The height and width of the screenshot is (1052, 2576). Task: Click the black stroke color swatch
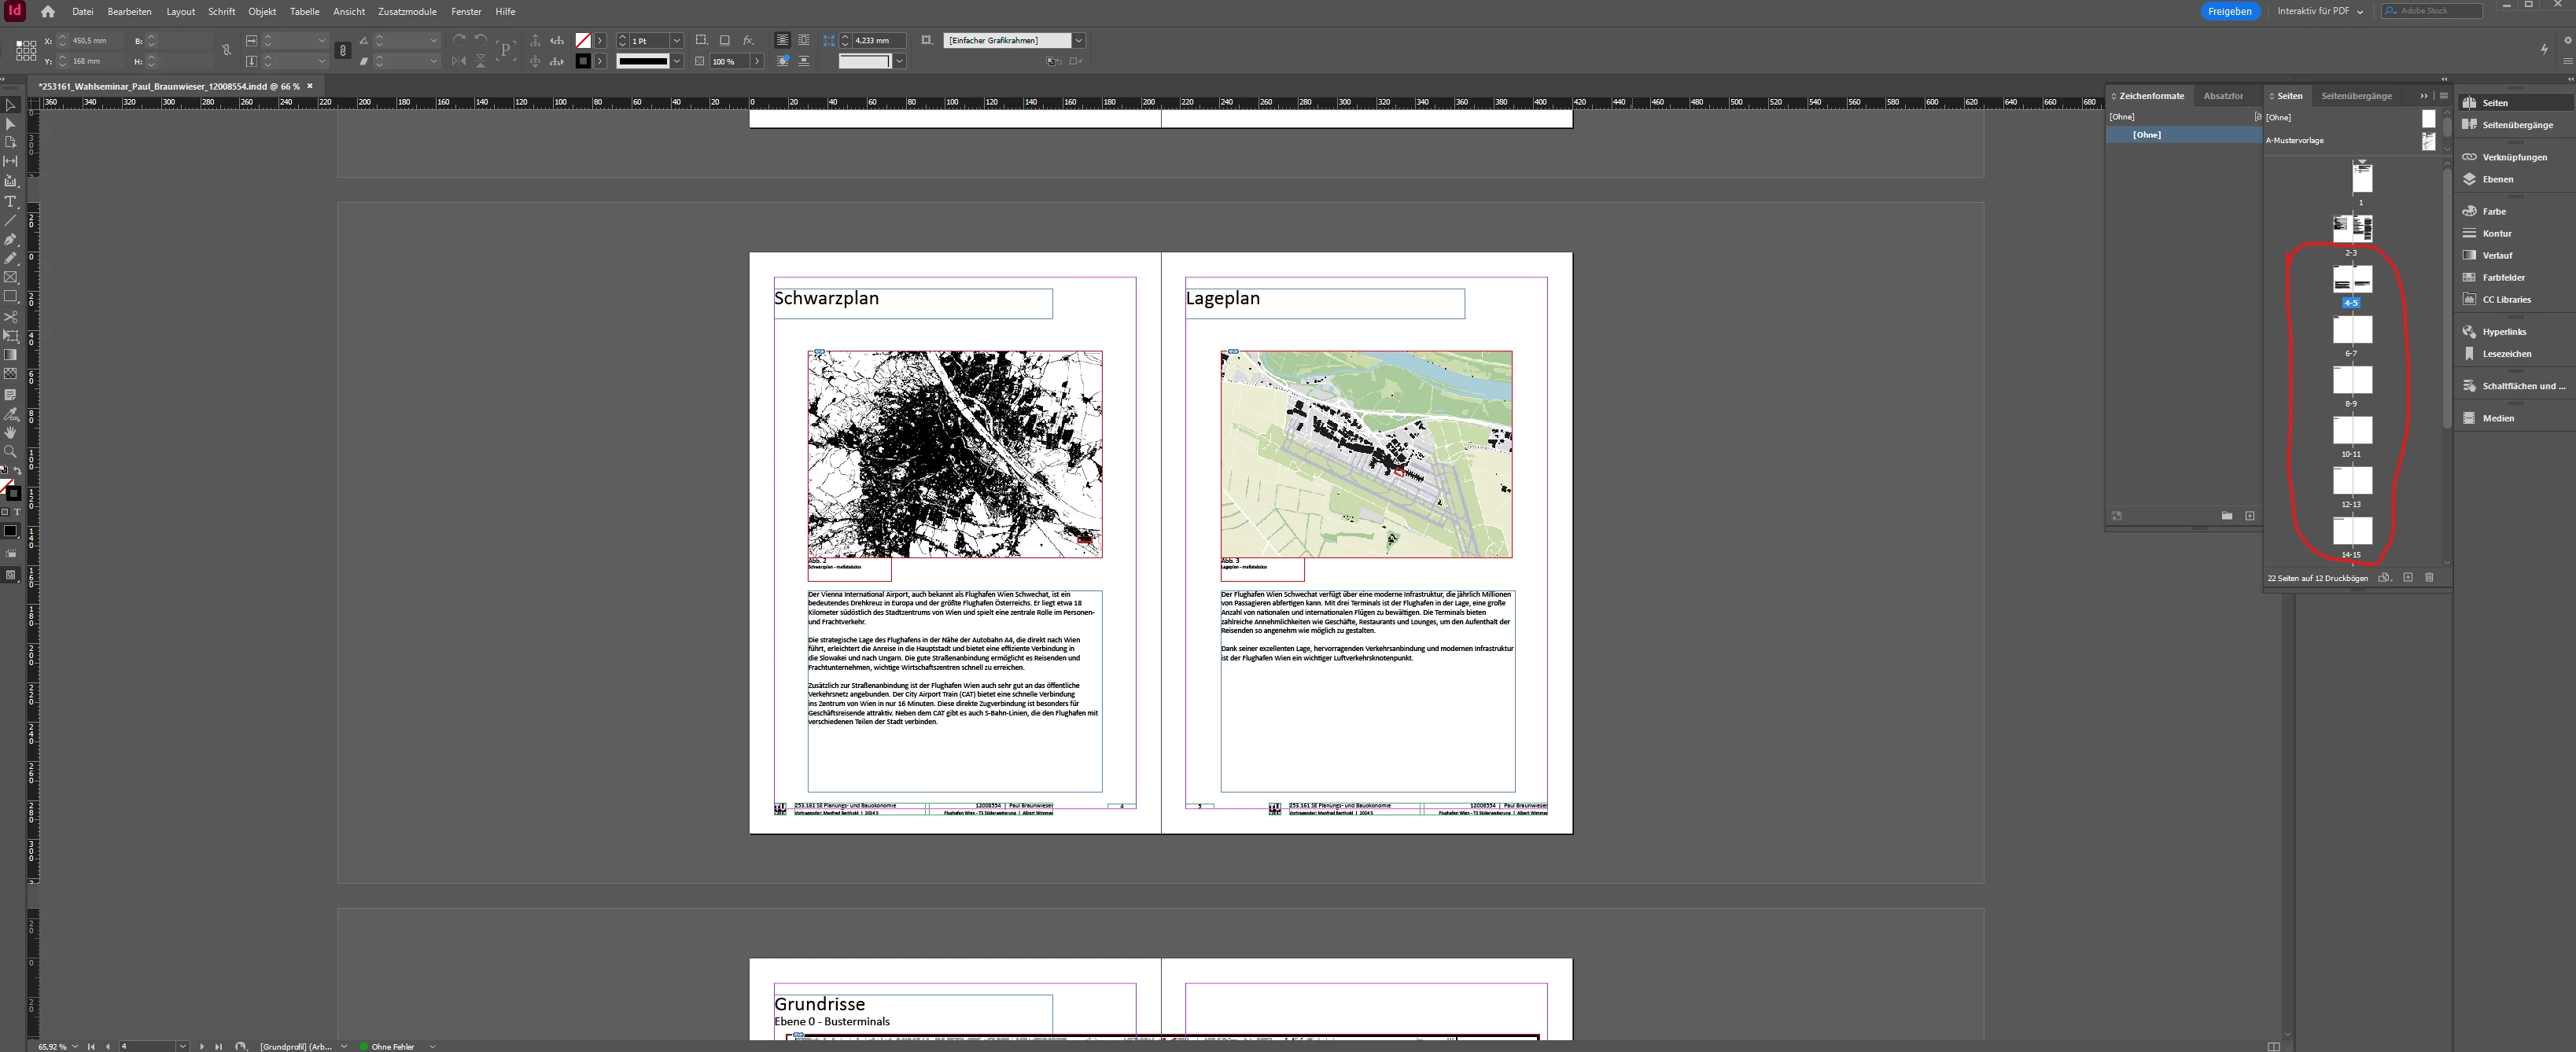point(583,61)
